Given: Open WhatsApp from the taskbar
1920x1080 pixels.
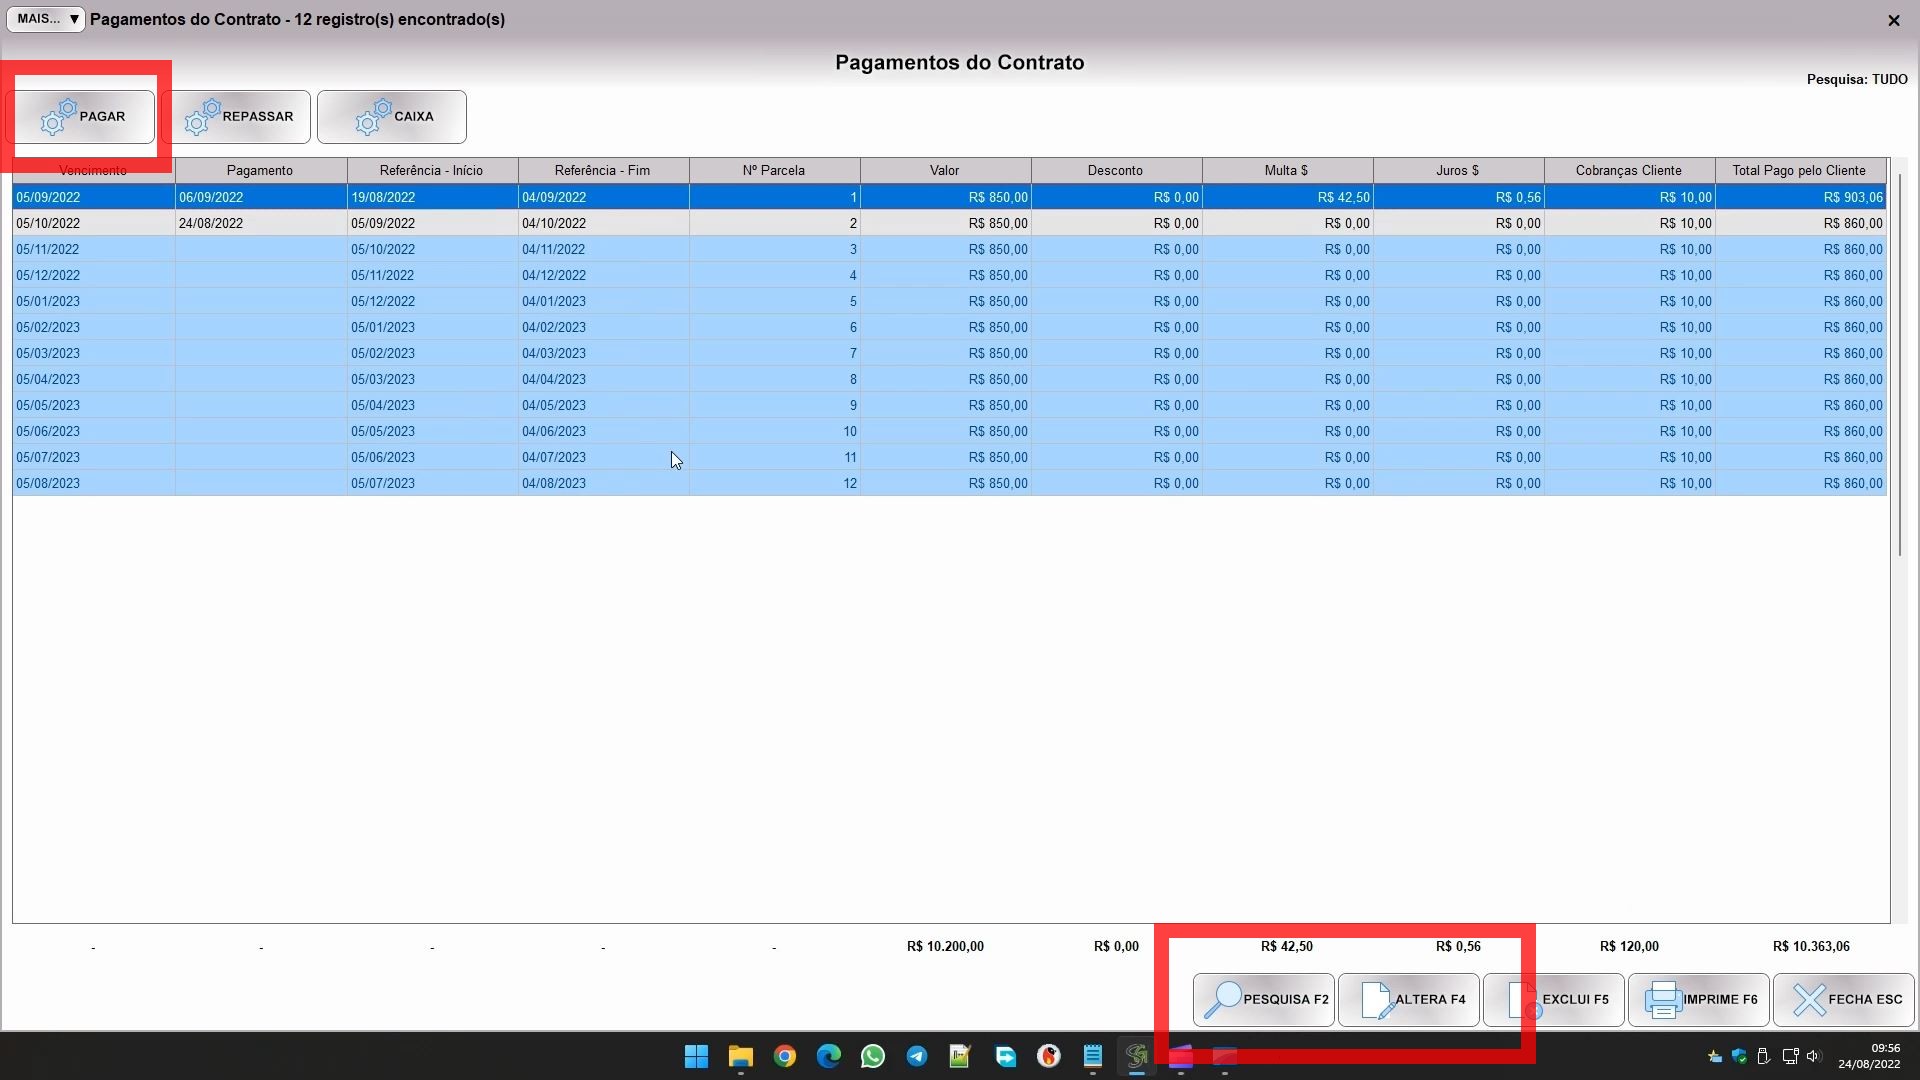Looking at the screenshot, I should click(872, 1056).
